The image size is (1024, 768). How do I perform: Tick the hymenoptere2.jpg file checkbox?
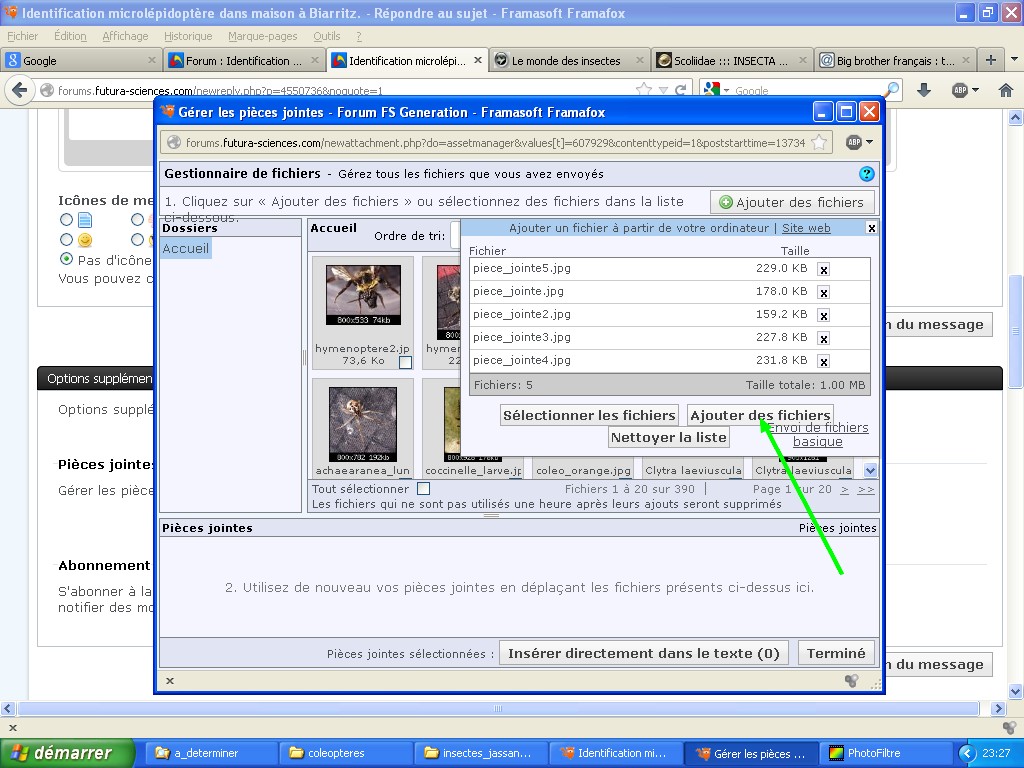pyautogui.click(x=406, y=362)
